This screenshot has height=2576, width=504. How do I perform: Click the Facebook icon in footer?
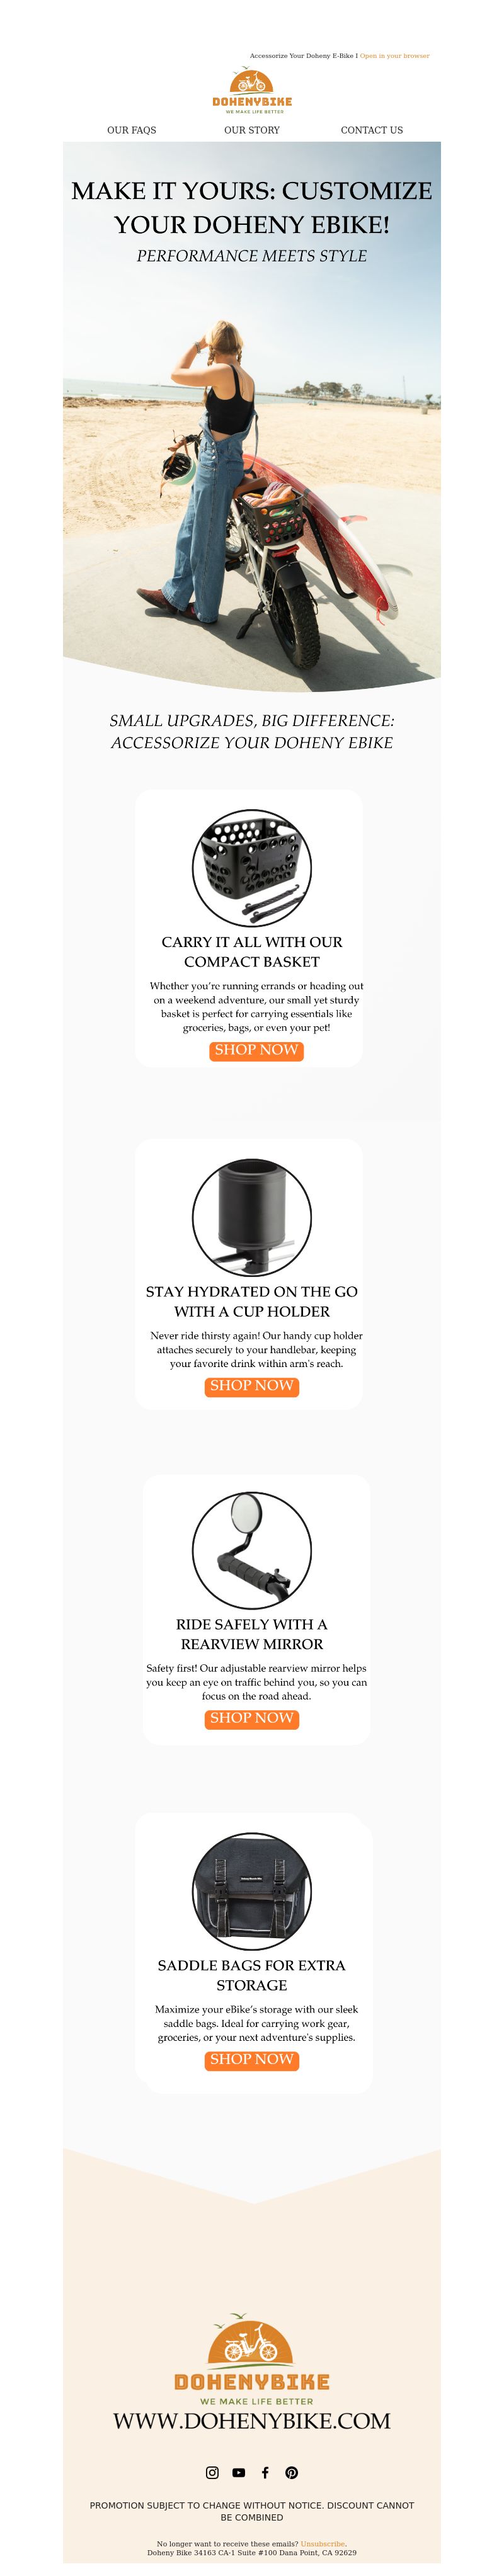[265, 2472]
